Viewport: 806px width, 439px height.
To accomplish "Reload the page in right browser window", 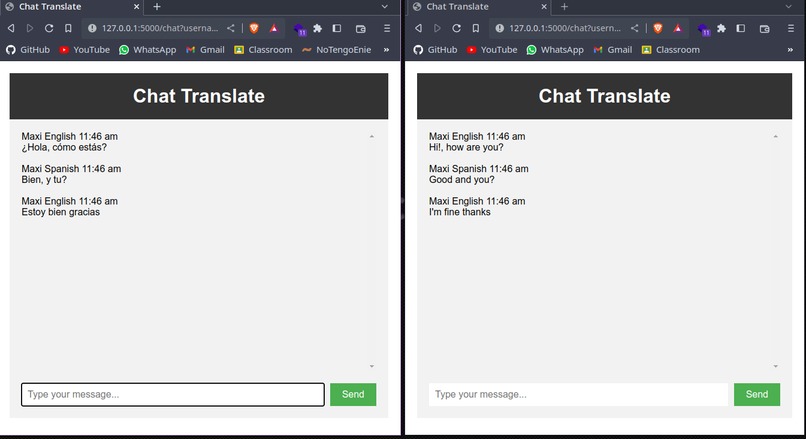I will pos(456,28).
